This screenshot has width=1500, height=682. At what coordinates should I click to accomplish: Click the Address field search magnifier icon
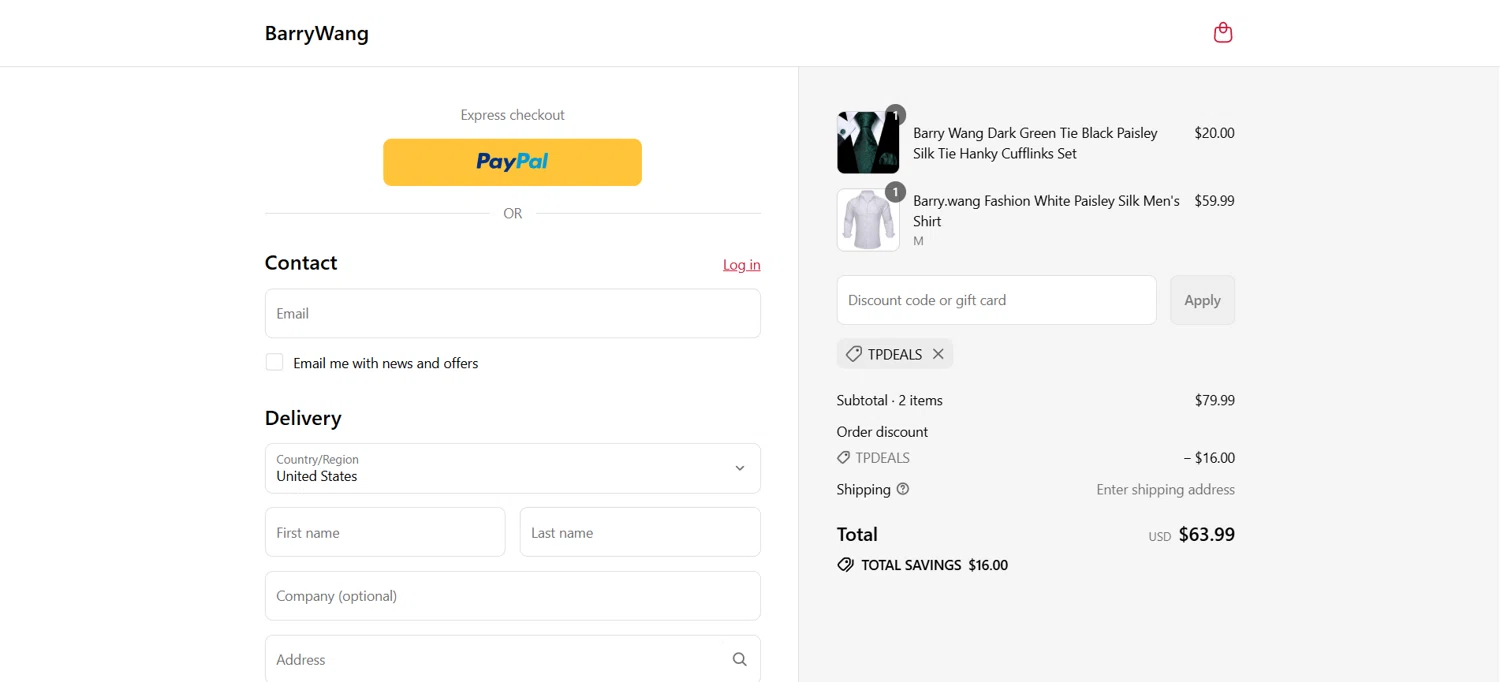click(739, 659)
